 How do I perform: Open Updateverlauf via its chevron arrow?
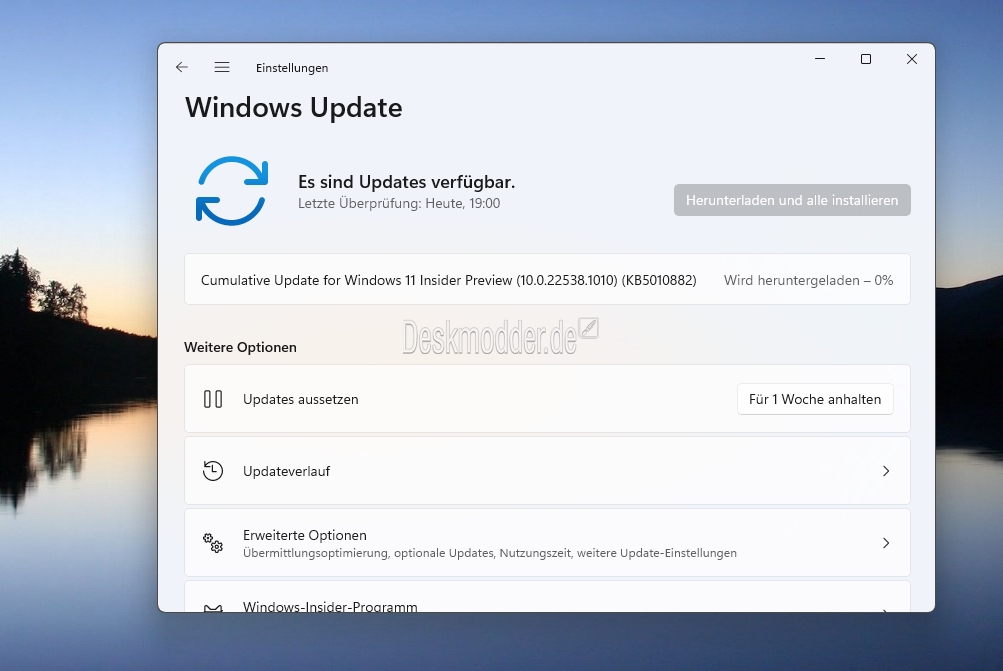[x=886, y=471]
